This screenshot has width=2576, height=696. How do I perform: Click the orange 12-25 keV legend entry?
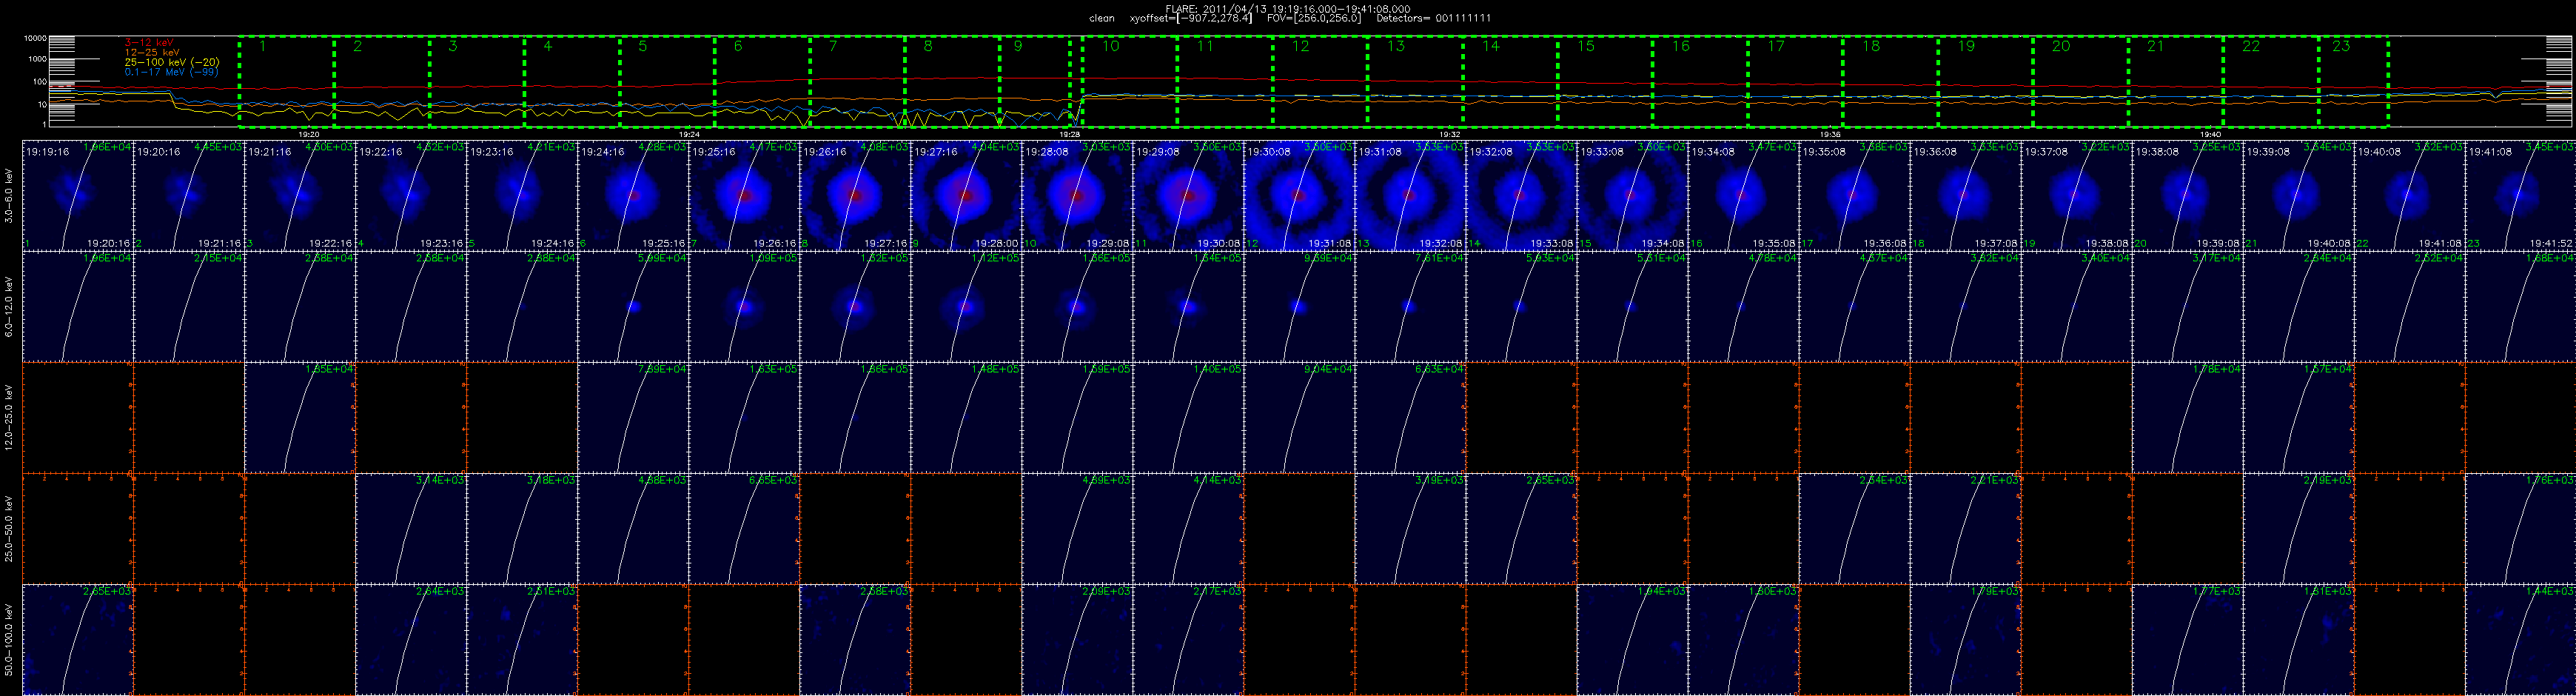(x=152, y=52)
